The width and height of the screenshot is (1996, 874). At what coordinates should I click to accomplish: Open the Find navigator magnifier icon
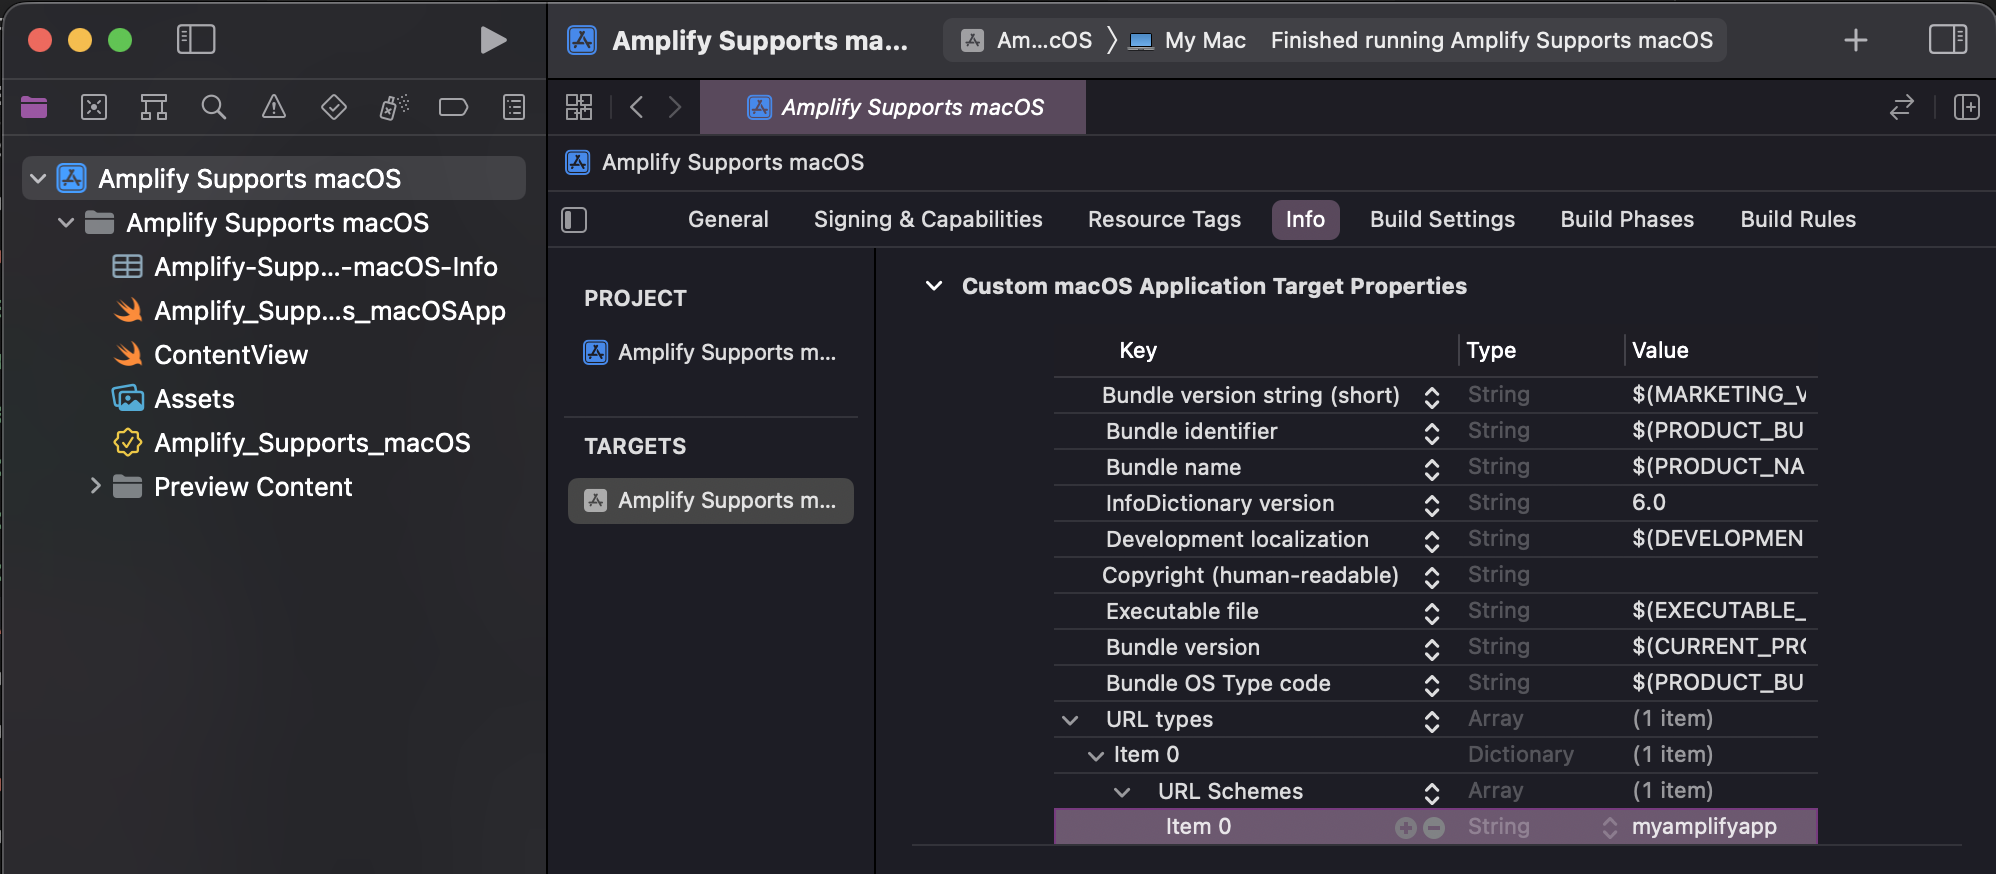point(213,107)
